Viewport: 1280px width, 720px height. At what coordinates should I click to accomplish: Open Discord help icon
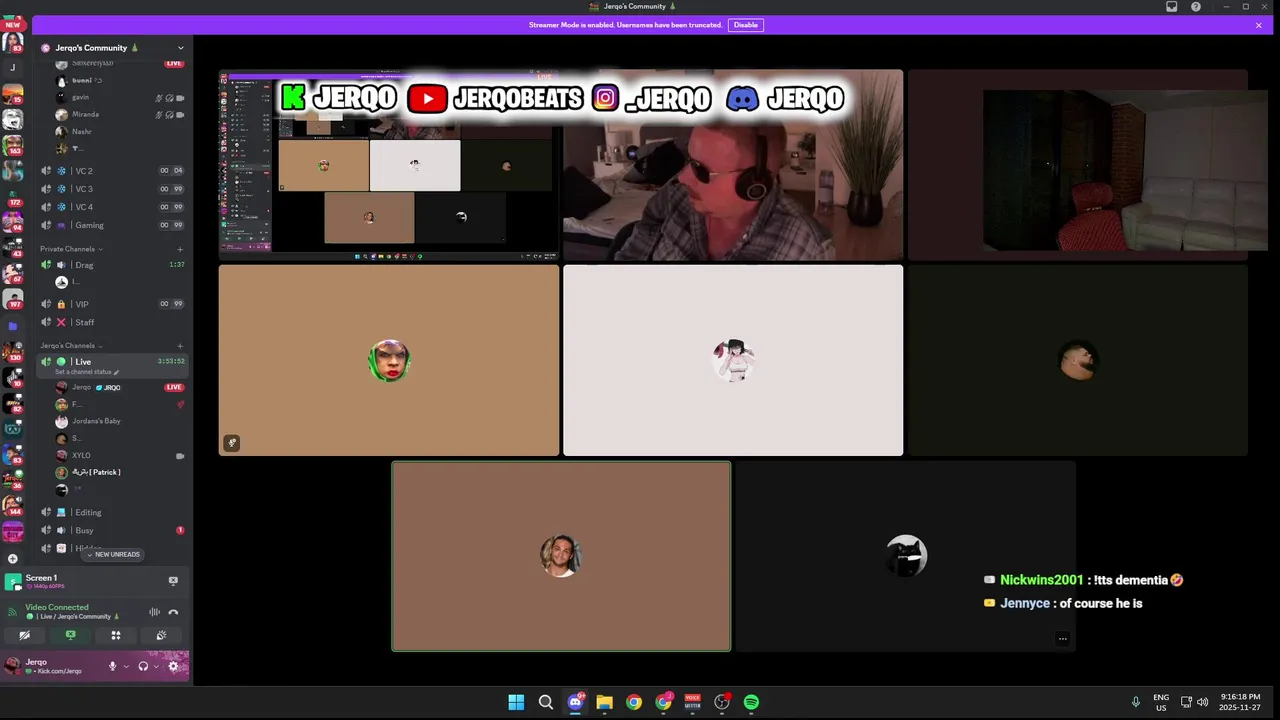[x=1196, y=7]
